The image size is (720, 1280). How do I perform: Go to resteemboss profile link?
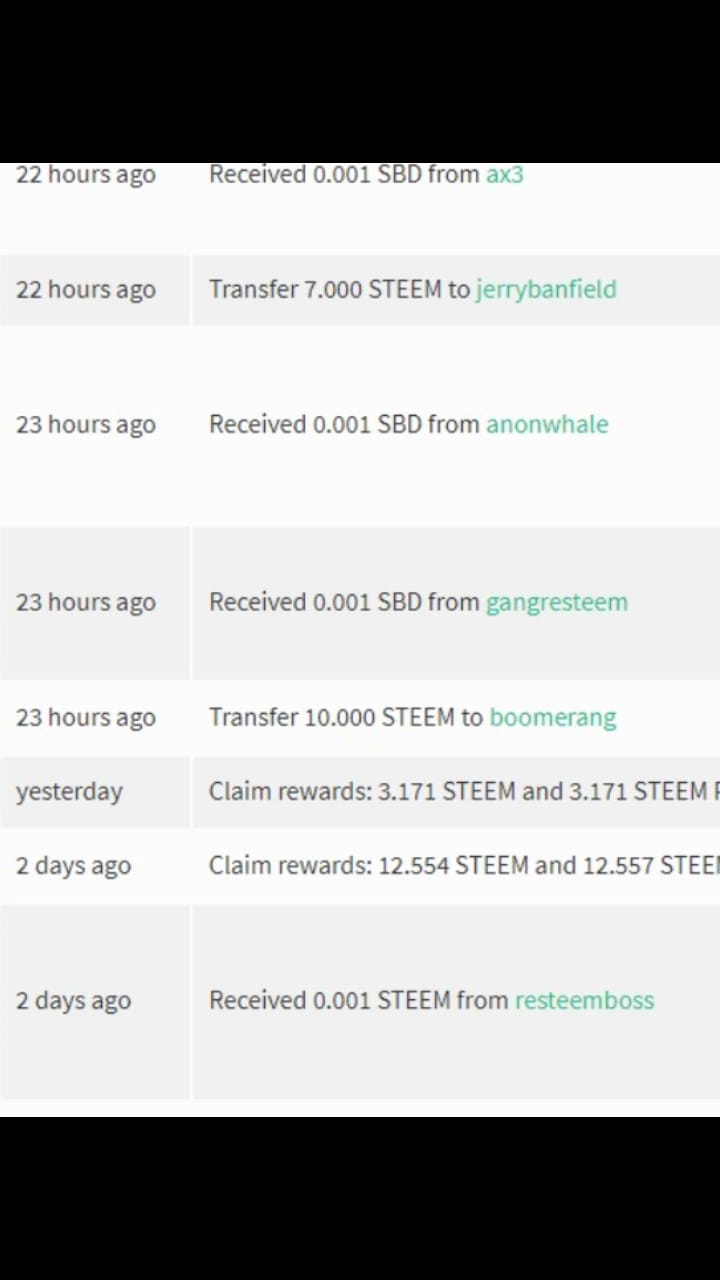[x=584, y=1001]
